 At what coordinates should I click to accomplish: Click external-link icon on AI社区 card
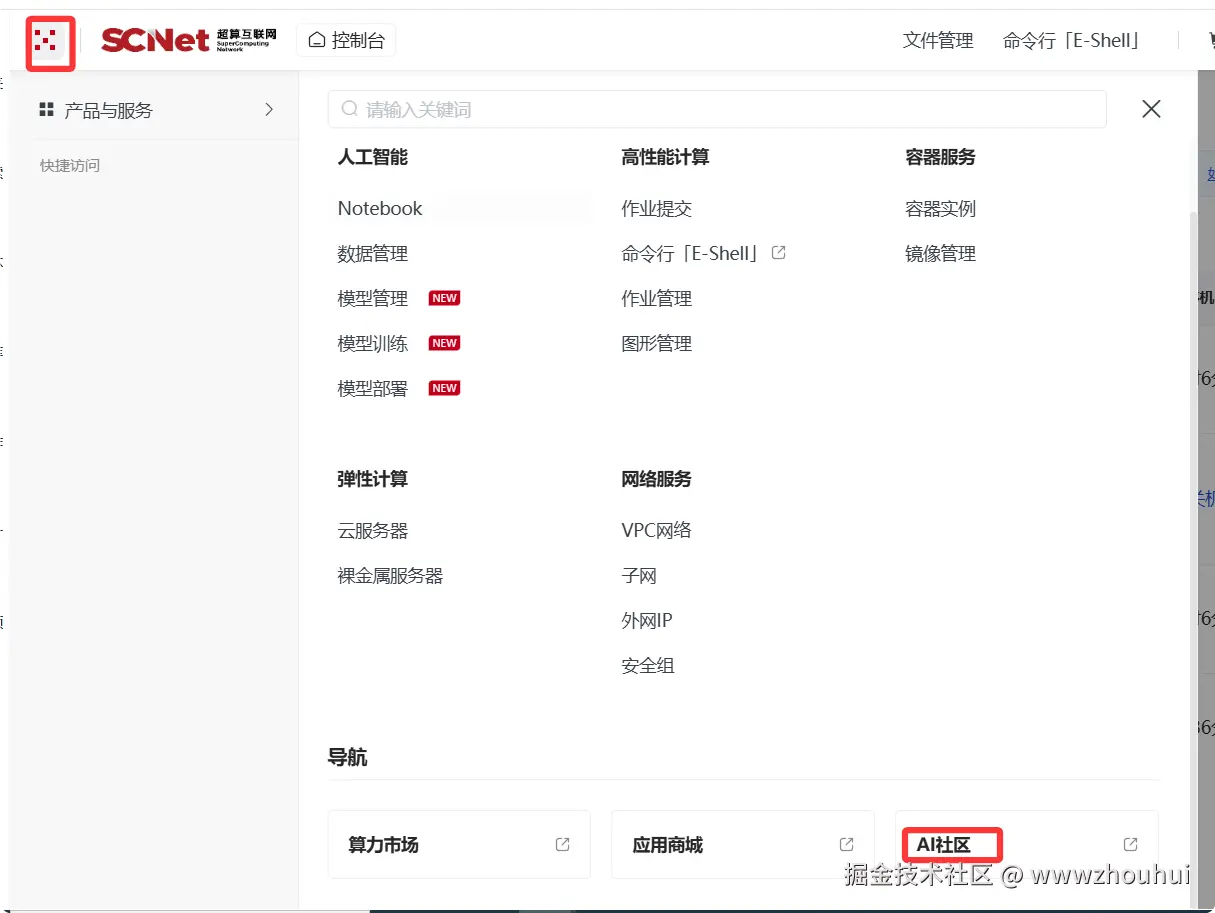pyautogui.click(x=1131, y=844)
